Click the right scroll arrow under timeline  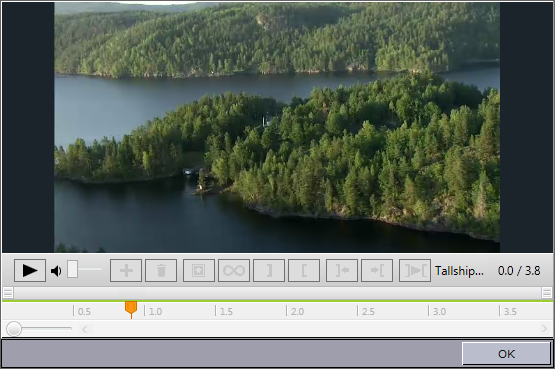(x=545, y=329)
